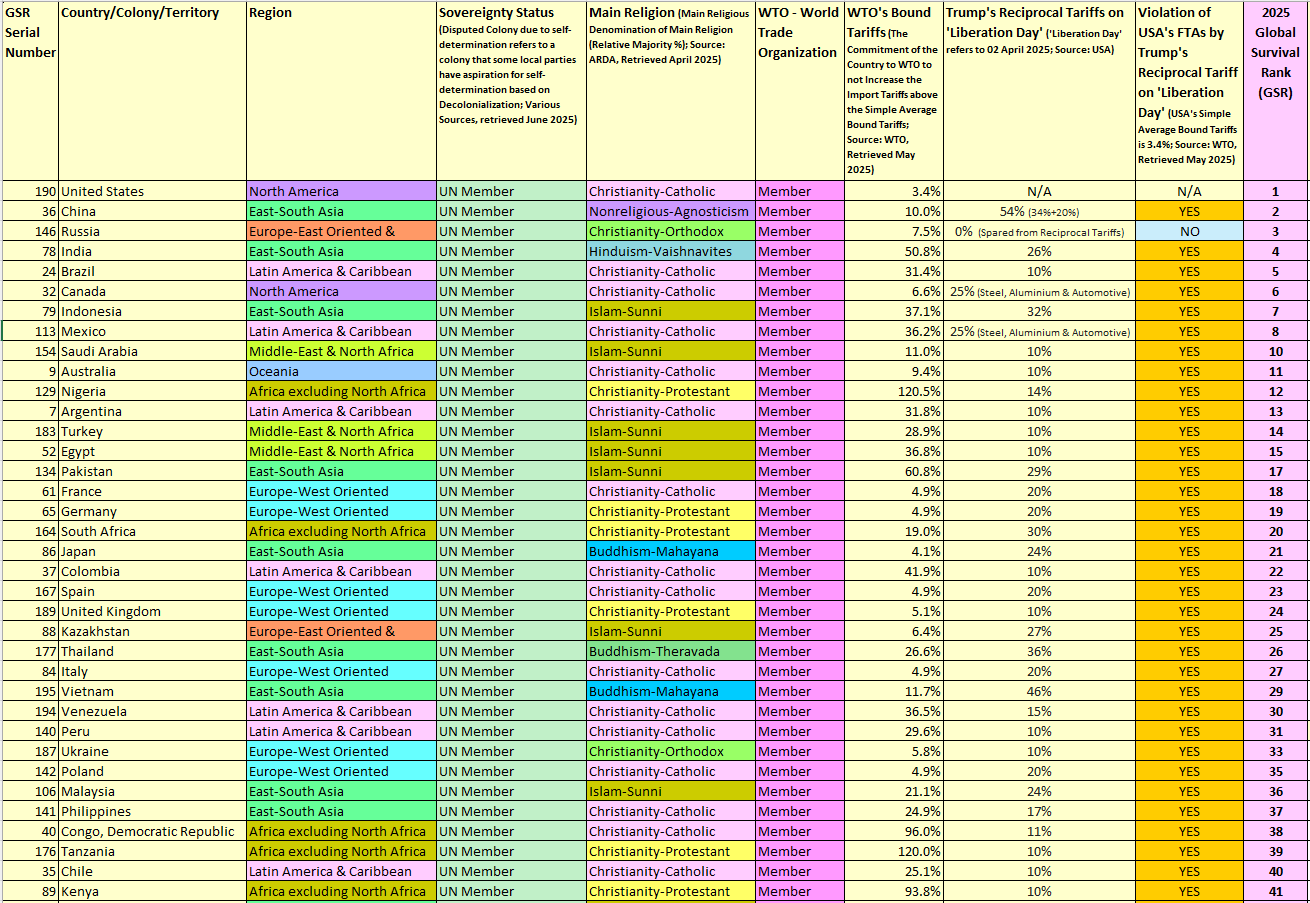Select the 'United Kingdom' country cell
Screen dimensions: 1310x903
[152, 611]
